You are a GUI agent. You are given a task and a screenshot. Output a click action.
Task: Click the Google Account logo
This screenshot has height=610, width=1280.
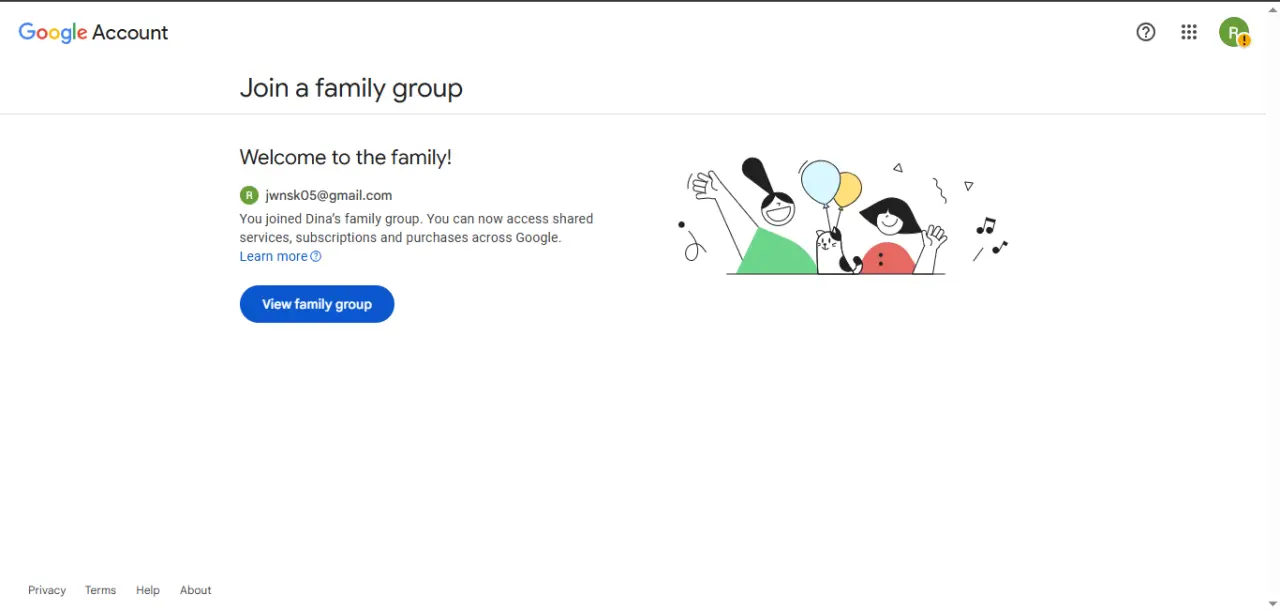coord(93,32)
